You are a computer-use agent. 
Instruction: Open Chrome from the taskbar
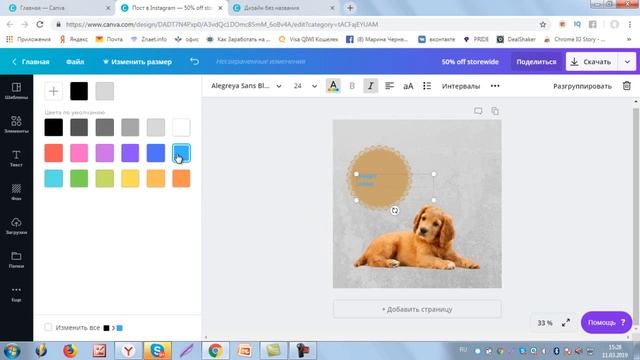pos(215,351)
